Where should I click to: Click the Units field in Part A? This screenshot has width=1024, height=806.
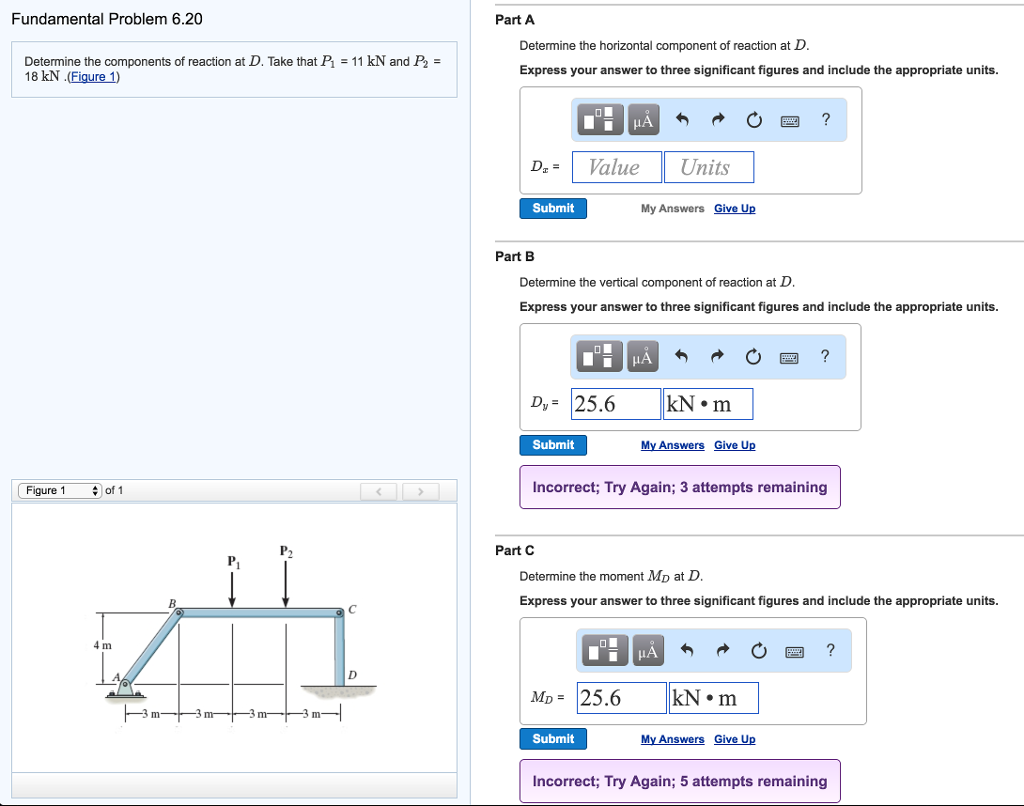[709, 166]
